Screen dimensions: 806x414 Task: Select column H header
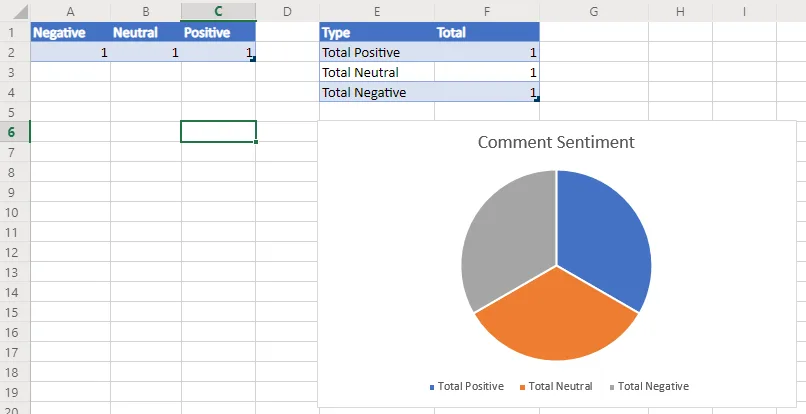coord(680,11)
